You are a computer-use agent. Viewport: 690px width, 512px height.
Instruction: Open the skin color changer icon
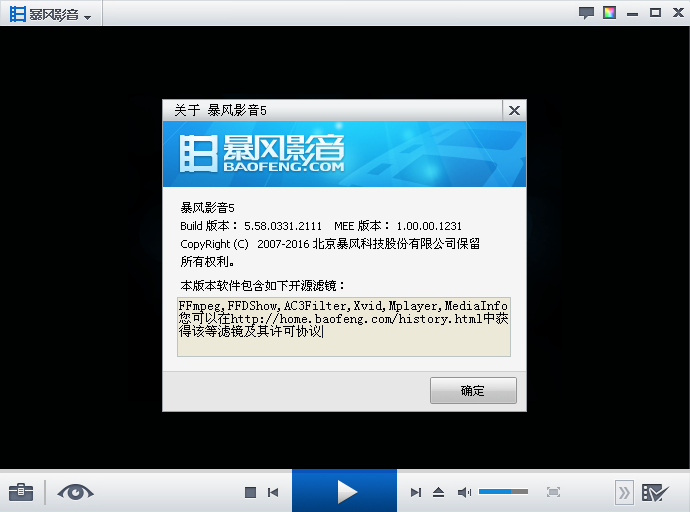[x=609, y=13]
